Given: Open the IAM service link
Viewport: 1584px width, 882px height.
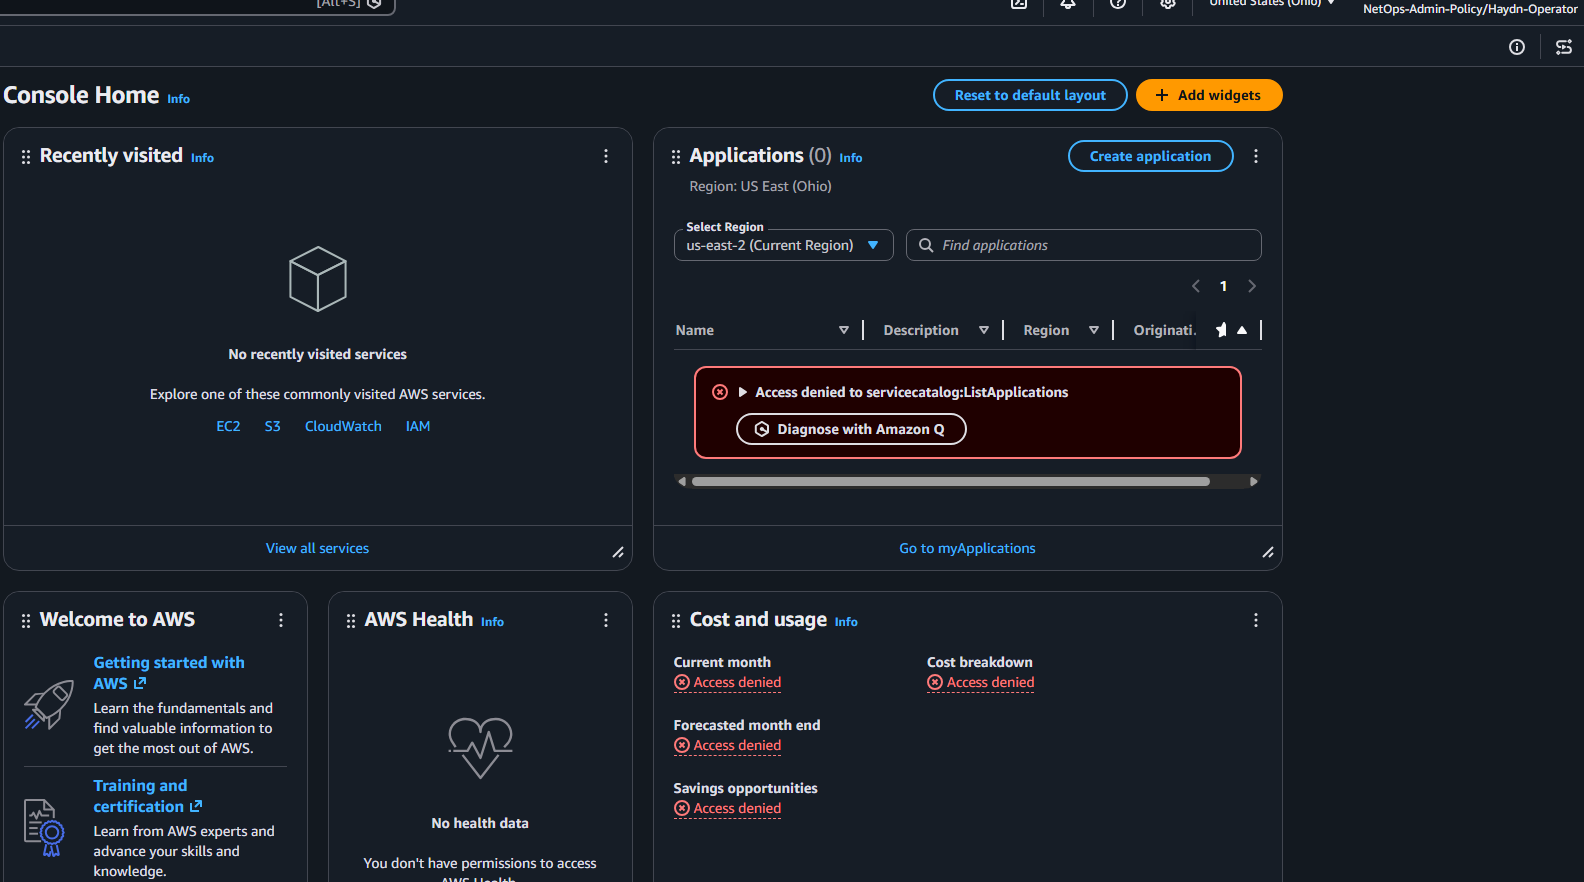Looking at the screenshot, I should click(x=418, y=426).
